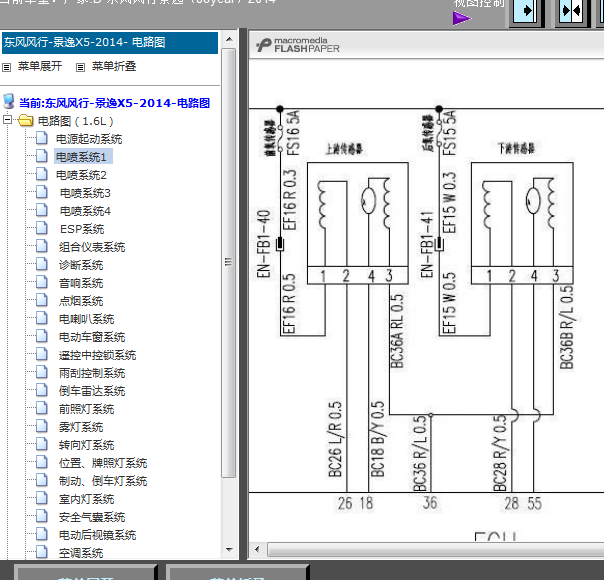604x580 pixels.
Task: Click the purple play arrow icon
Action: pyautogui.click(x=461, y=18)
